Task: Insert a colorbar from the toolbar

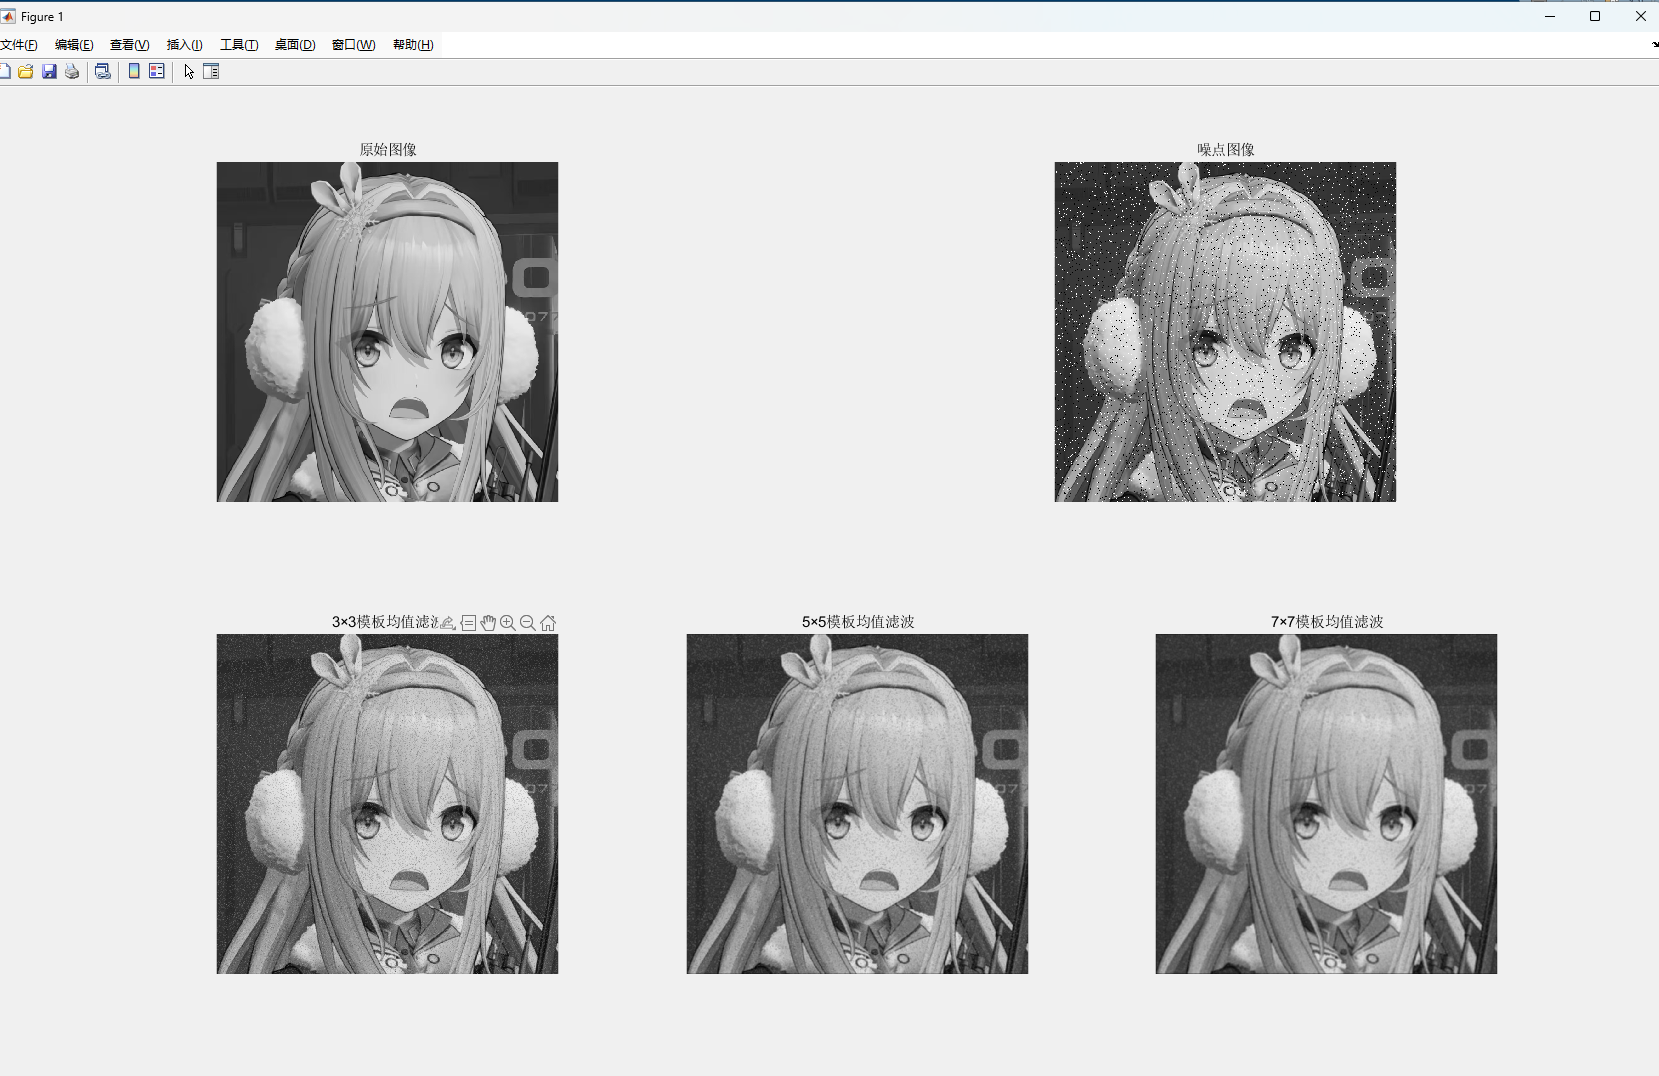Action: point(134,71)
